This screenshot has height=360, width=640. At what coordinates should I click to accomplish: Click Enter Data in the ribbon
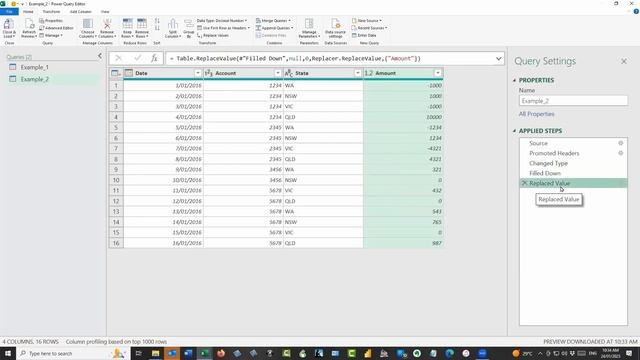coord(364,36)
